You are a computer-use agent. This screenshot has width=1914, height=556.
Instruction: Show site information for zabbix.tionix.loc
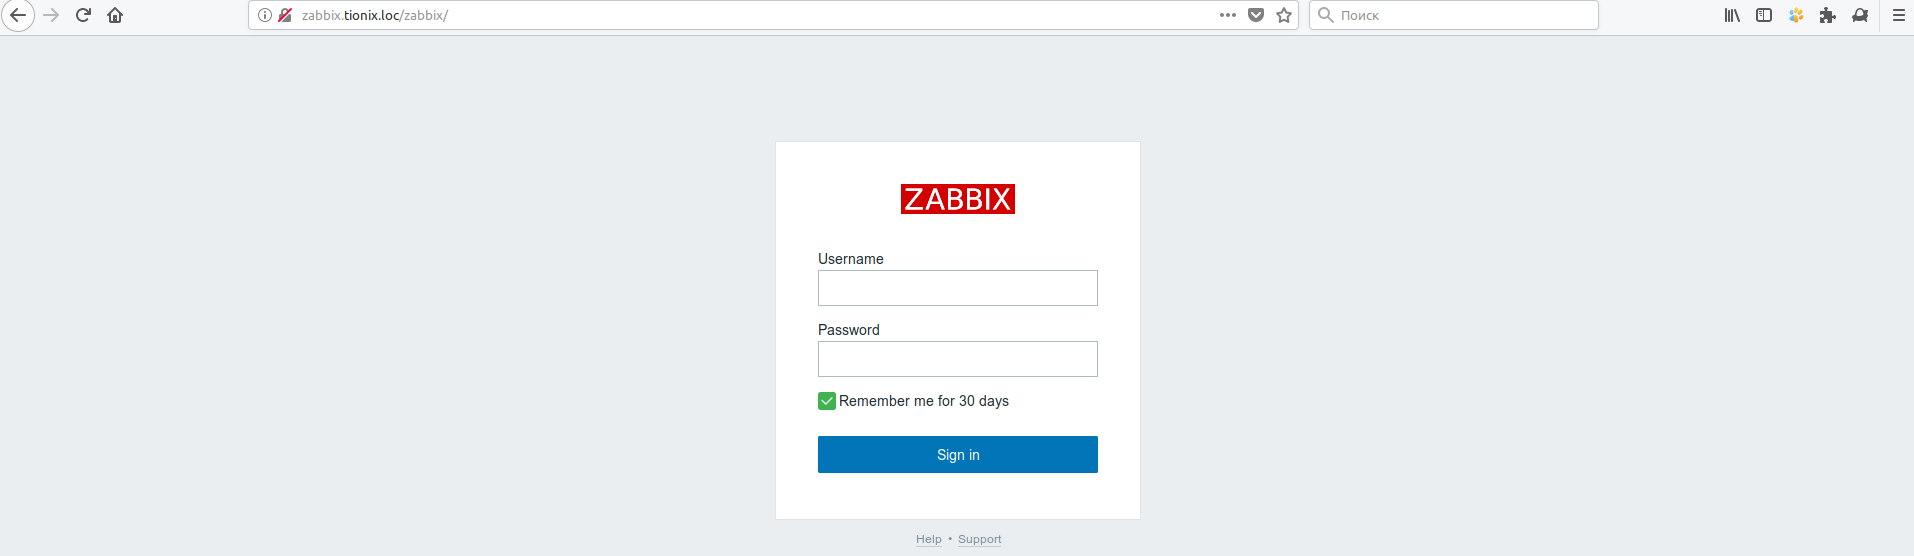pyautogui.click(x=265, y=15)
